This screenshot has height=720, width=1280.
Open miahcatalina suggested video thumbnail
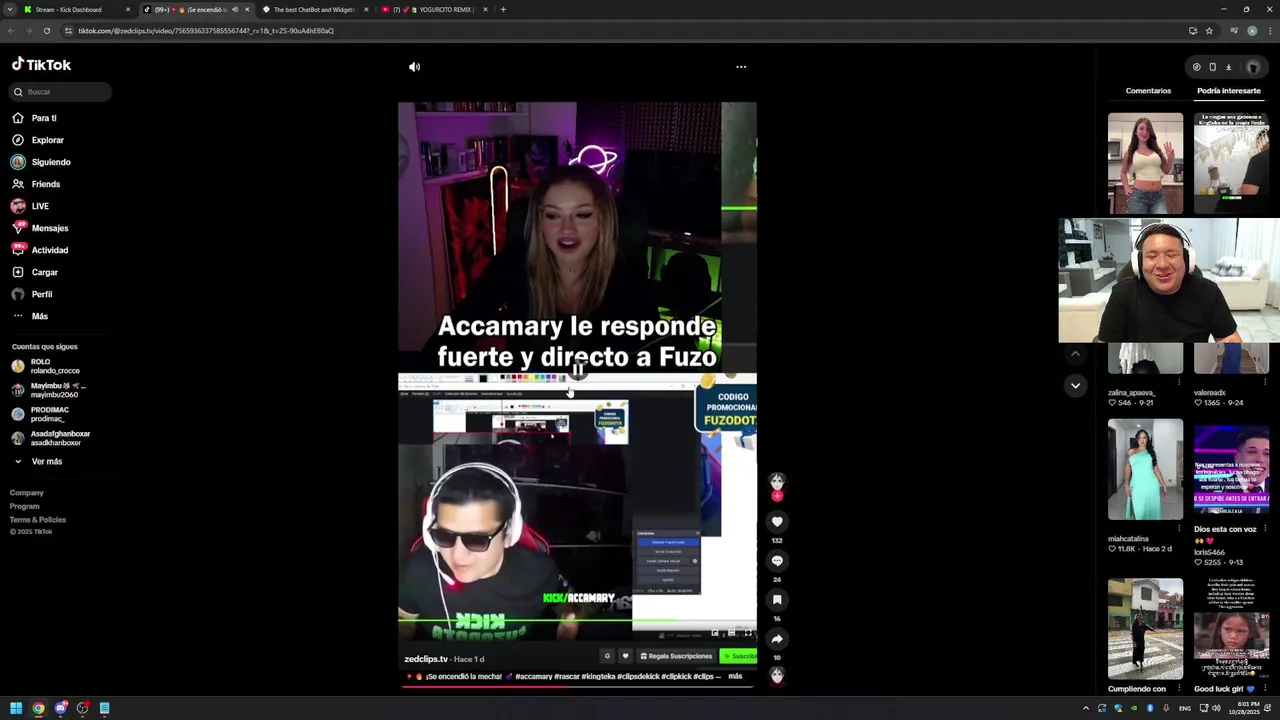[1145, 470]
